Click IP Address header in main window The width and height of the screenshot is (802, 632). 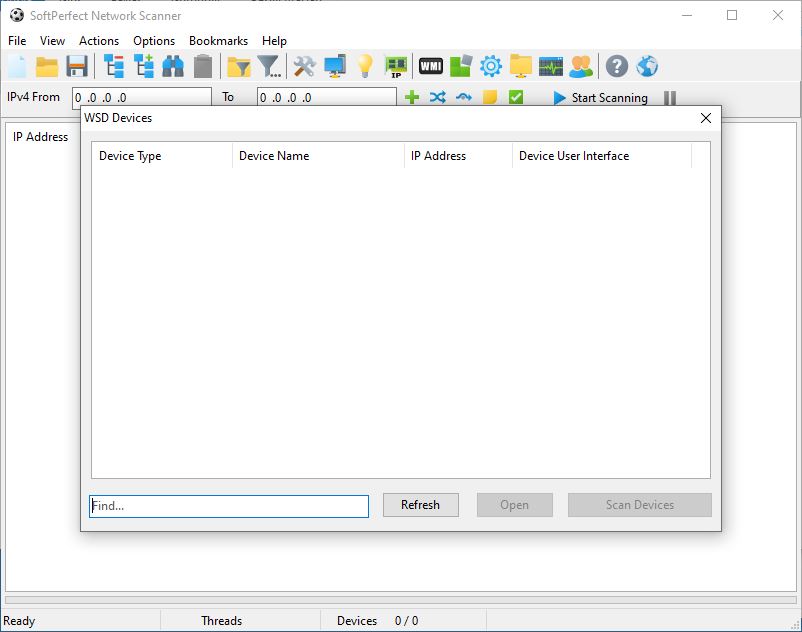(x=40, y=137)
